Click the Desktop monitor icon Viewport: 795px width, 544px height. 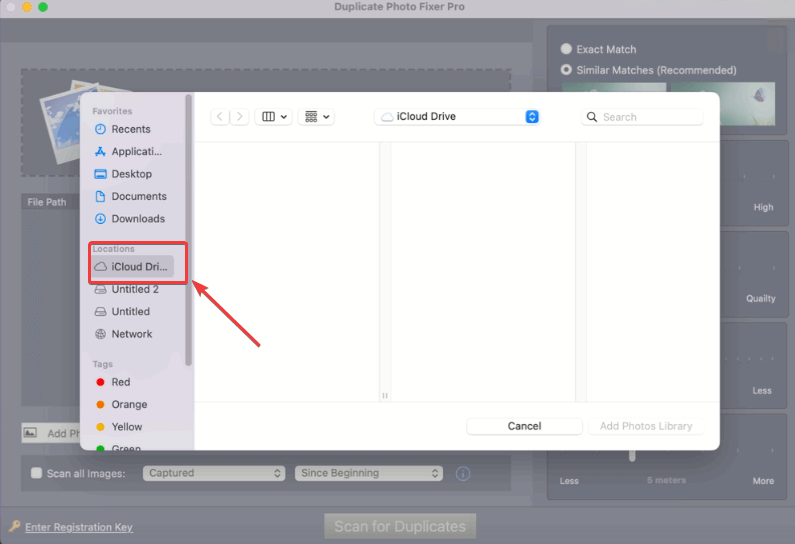pos(100,174)
